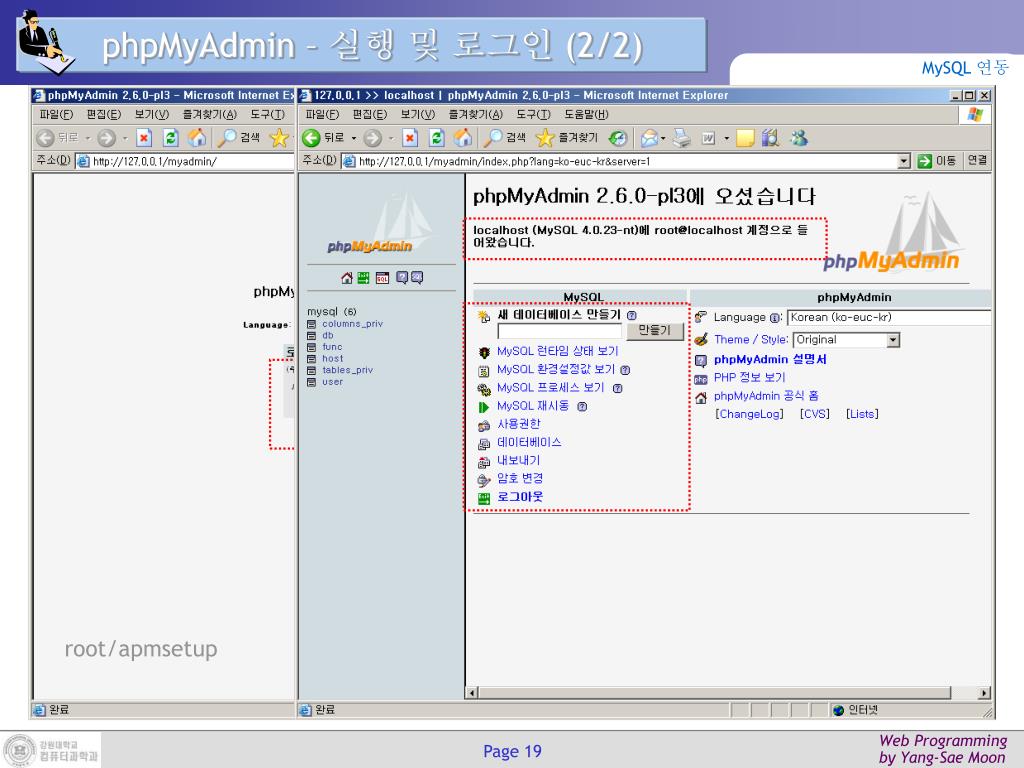Click the green Refresh icon in front window
The height and width of the screenshot is (768, 1024).
click(436, 138)
